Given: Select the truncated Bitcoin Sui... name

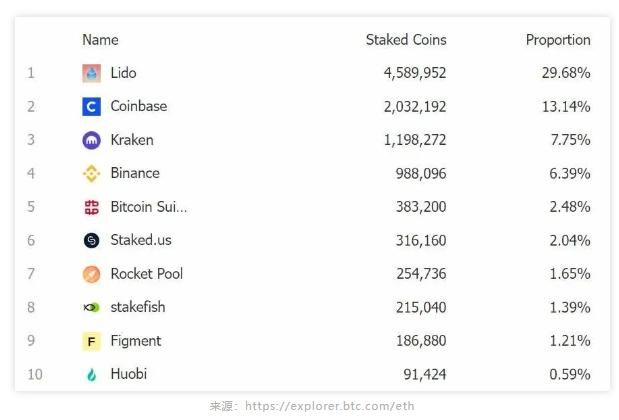Looking at the screenshot, I should point(148,207).
